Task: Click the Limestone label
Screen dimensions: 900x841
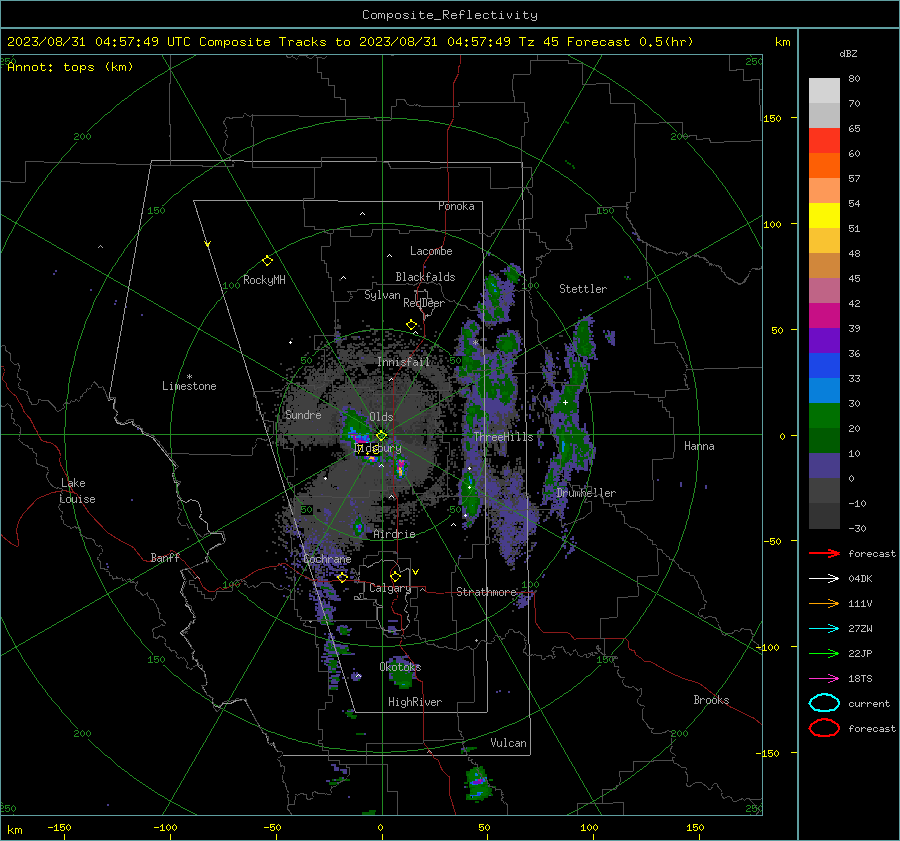Action: pos(189,386)
